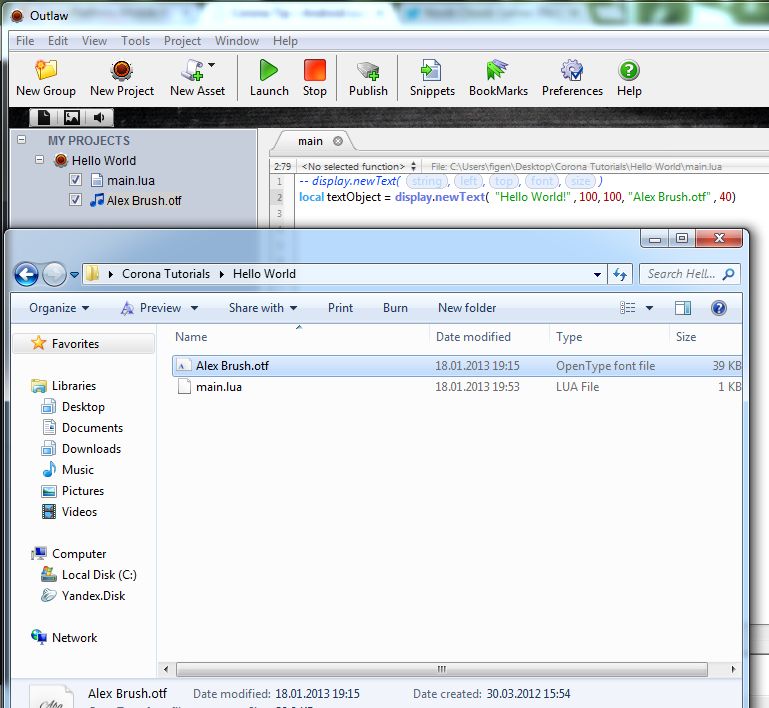This screenshot has height=708, width=769.
Task: Click the blue Explorer help icon
Action: (718, 307)
